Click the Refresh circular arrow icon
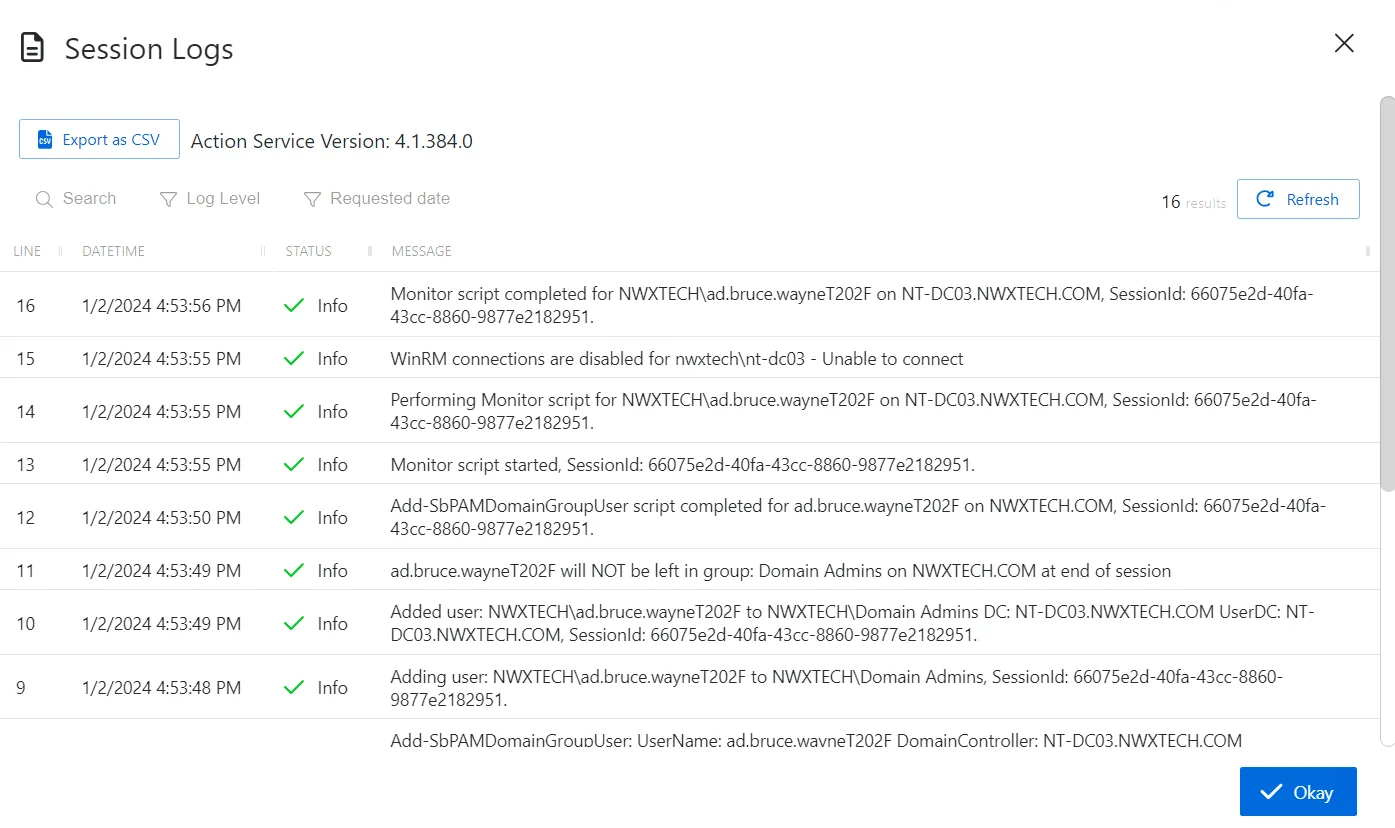The image size is (1395, 828). [x=1265, y=199]
